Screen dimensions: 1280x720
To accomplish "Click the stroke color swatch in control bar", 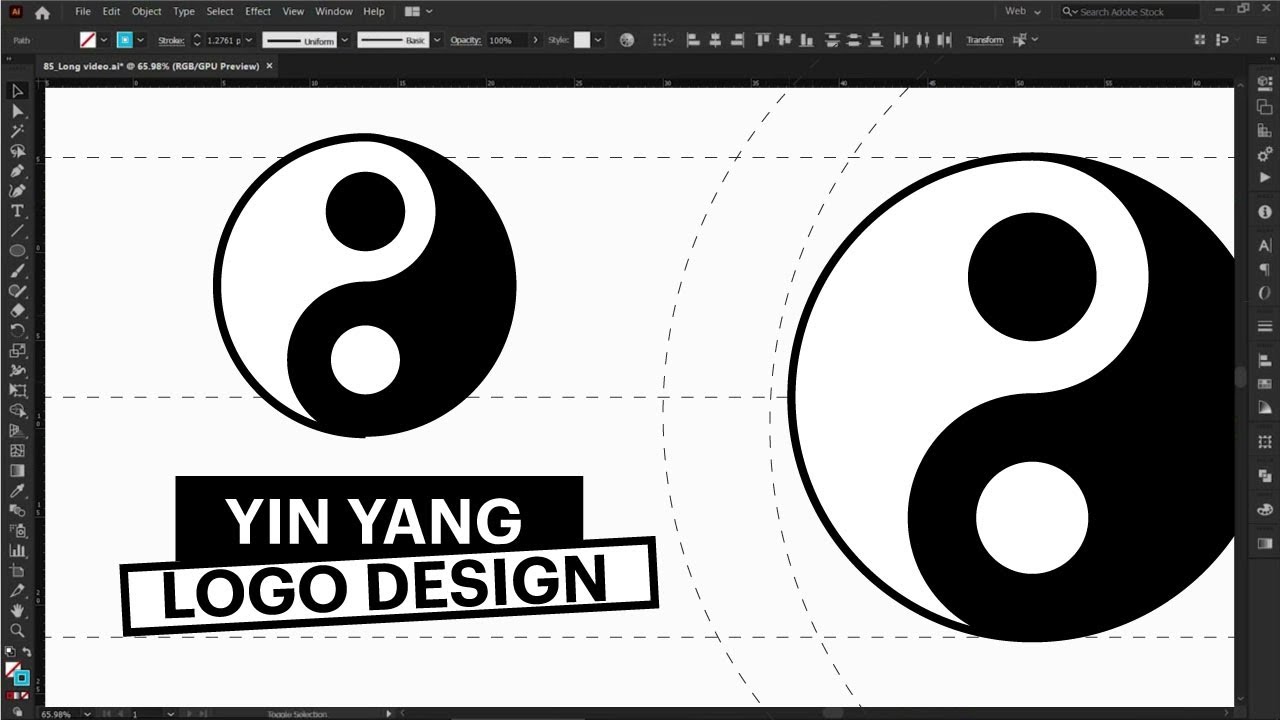I will coord(125,40).
